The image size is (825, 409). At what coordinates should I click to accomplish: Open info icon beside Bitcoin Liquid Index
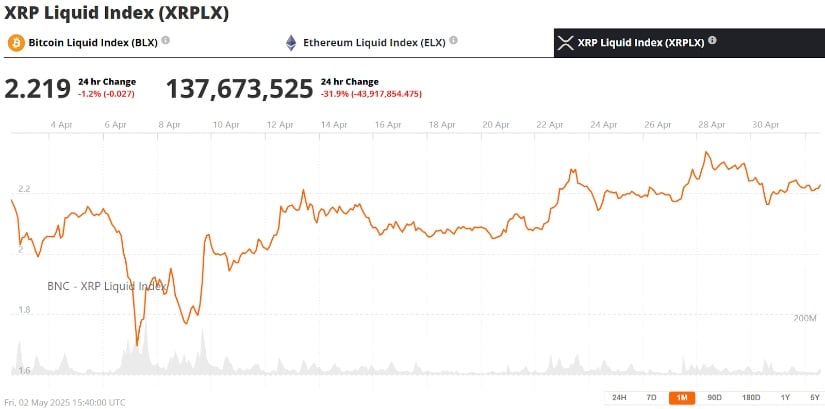pos(166,41)
